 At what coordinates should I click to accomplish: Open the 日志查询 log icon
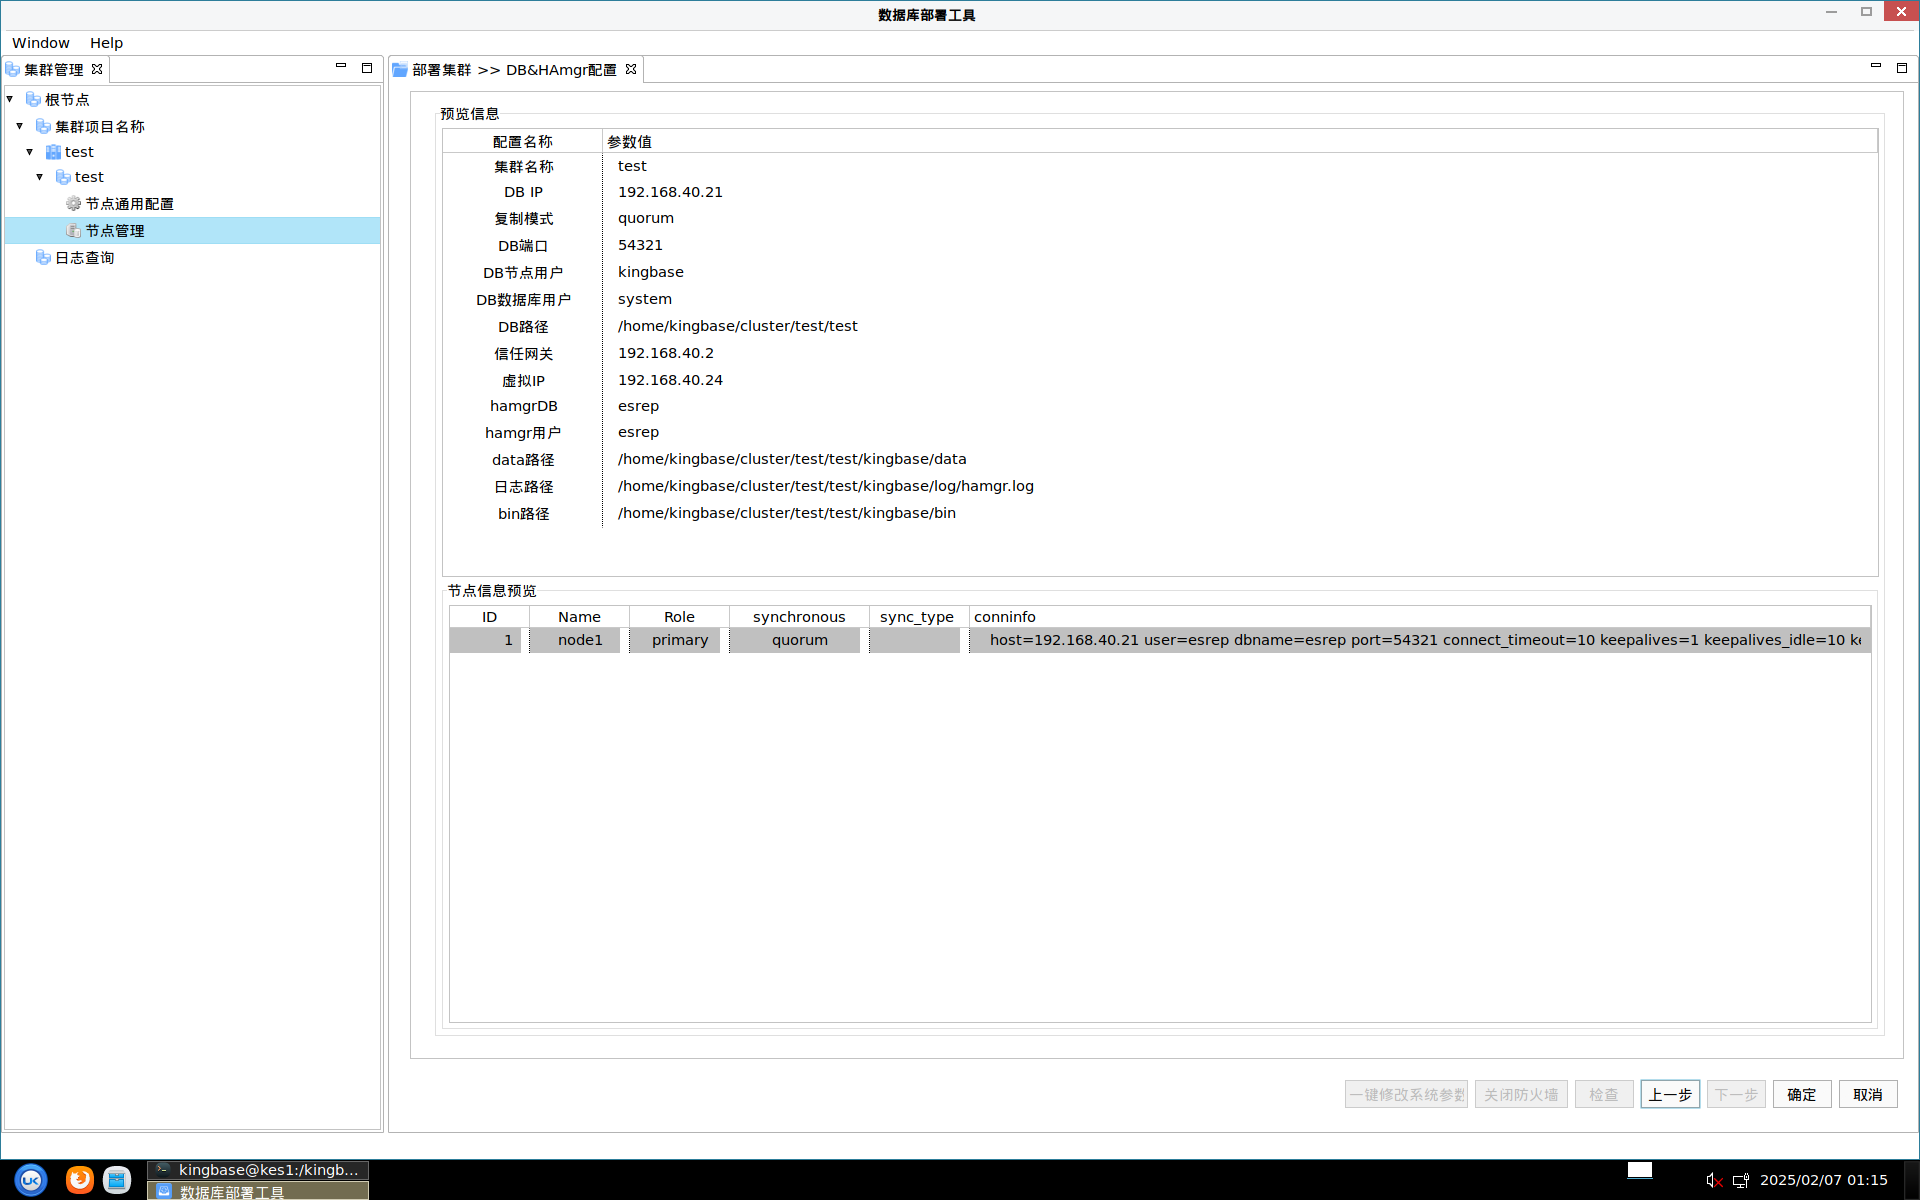[x=43, y=257]
